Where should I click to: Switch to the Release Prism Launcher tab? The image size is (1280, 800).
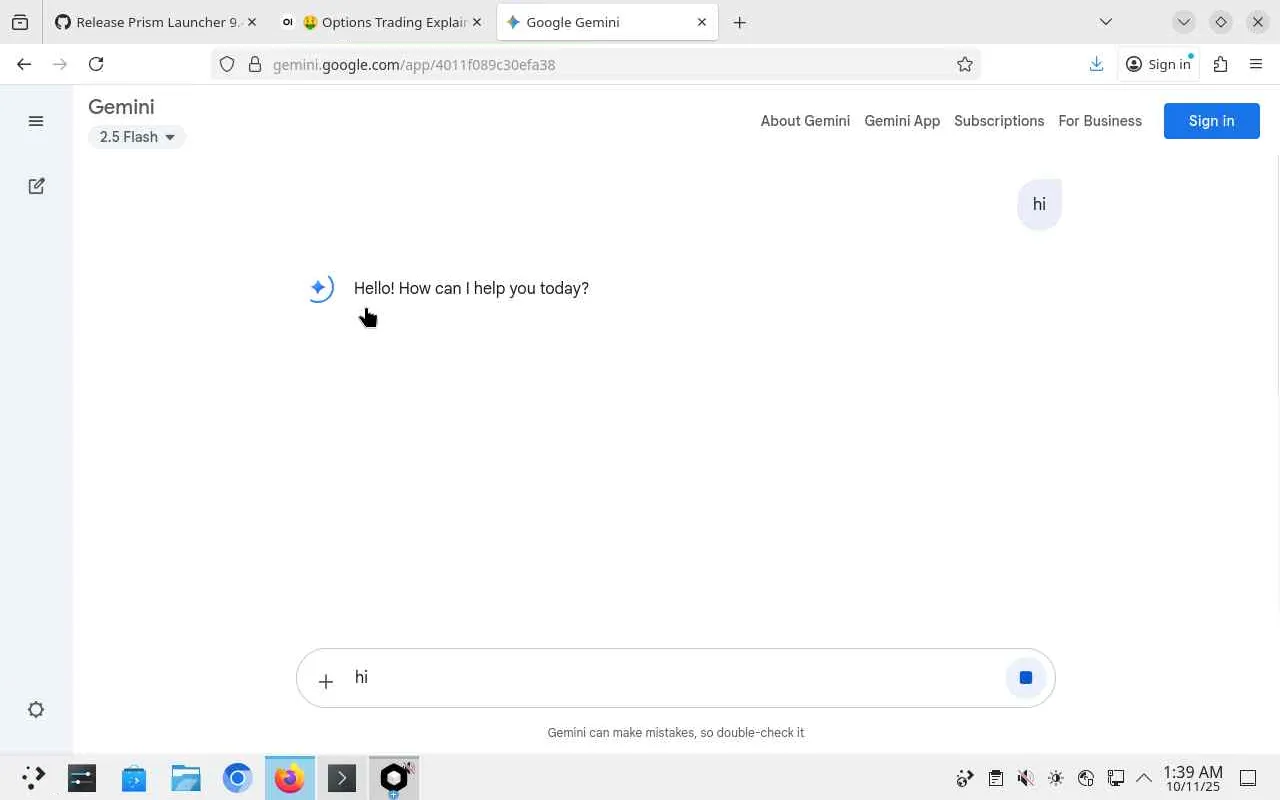[155, 22]
